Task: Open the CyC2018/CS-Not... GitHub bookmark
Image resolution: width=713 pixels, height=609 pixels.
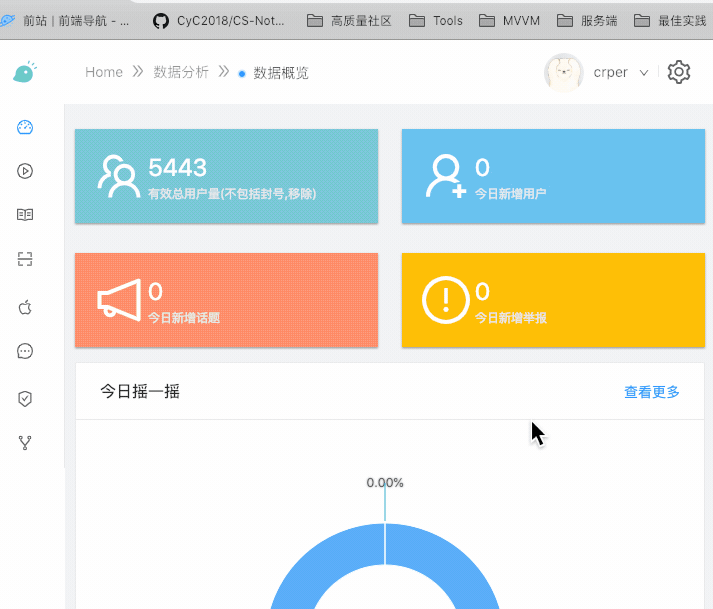Action: (x=218, y=21)
